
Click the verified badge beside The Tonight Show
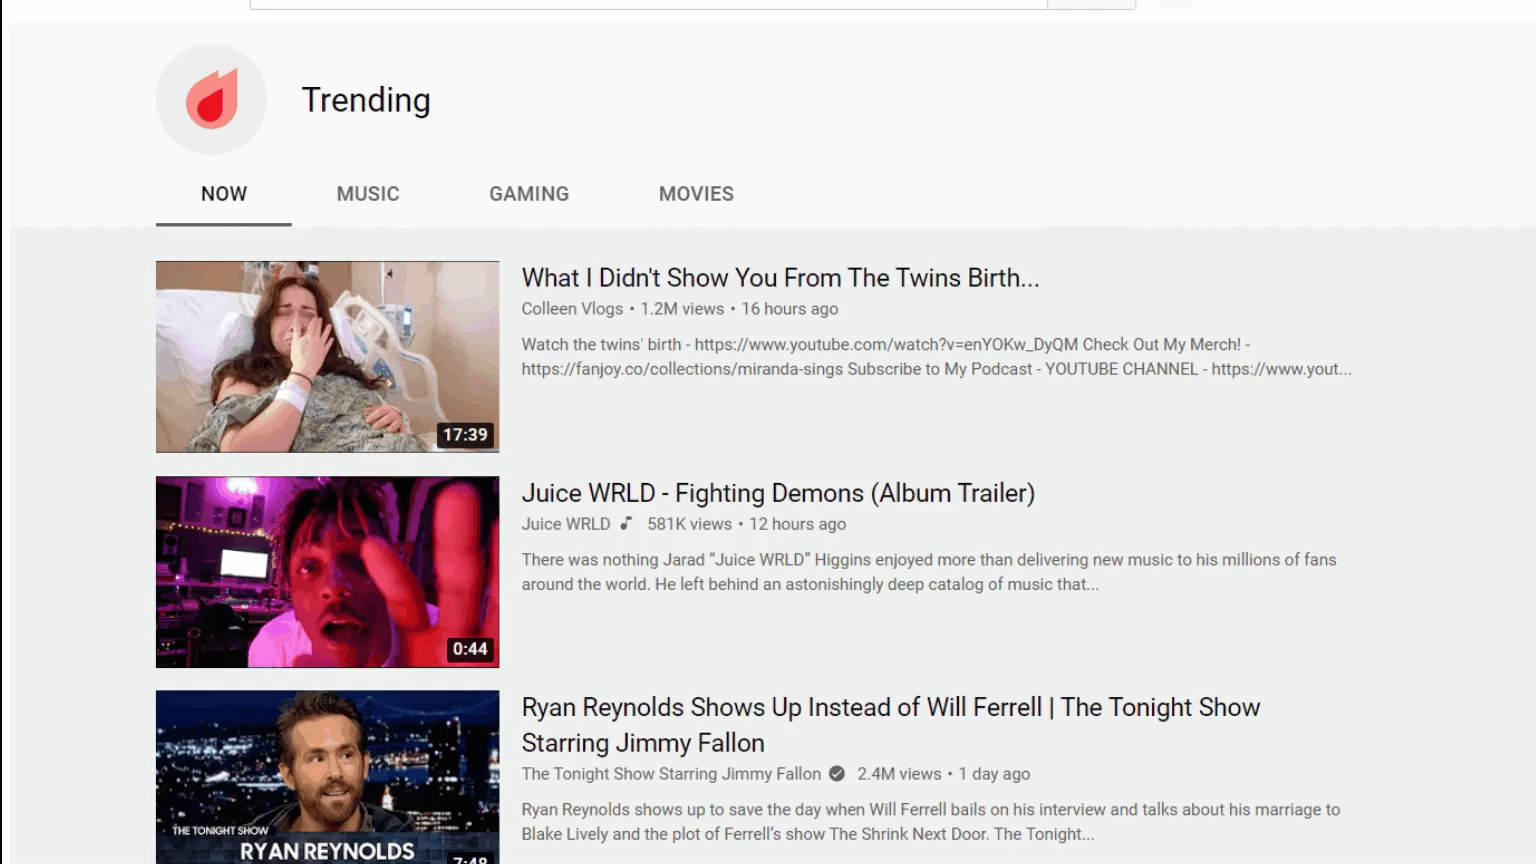(836, 773)
